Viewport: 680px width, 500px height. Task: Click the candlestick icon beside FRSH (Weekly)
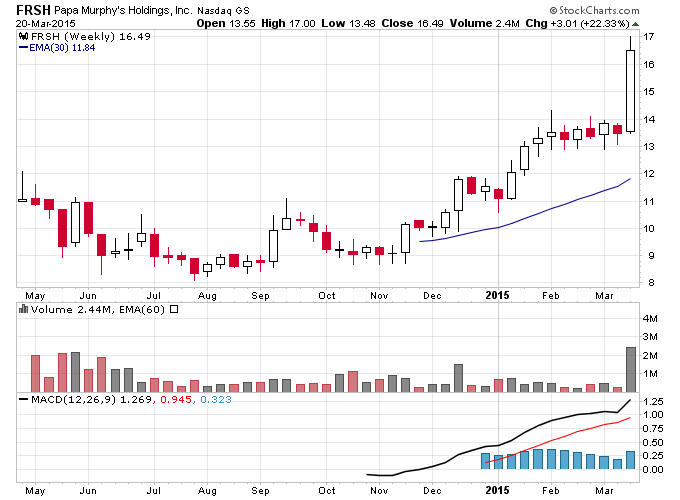pos(24,36)
